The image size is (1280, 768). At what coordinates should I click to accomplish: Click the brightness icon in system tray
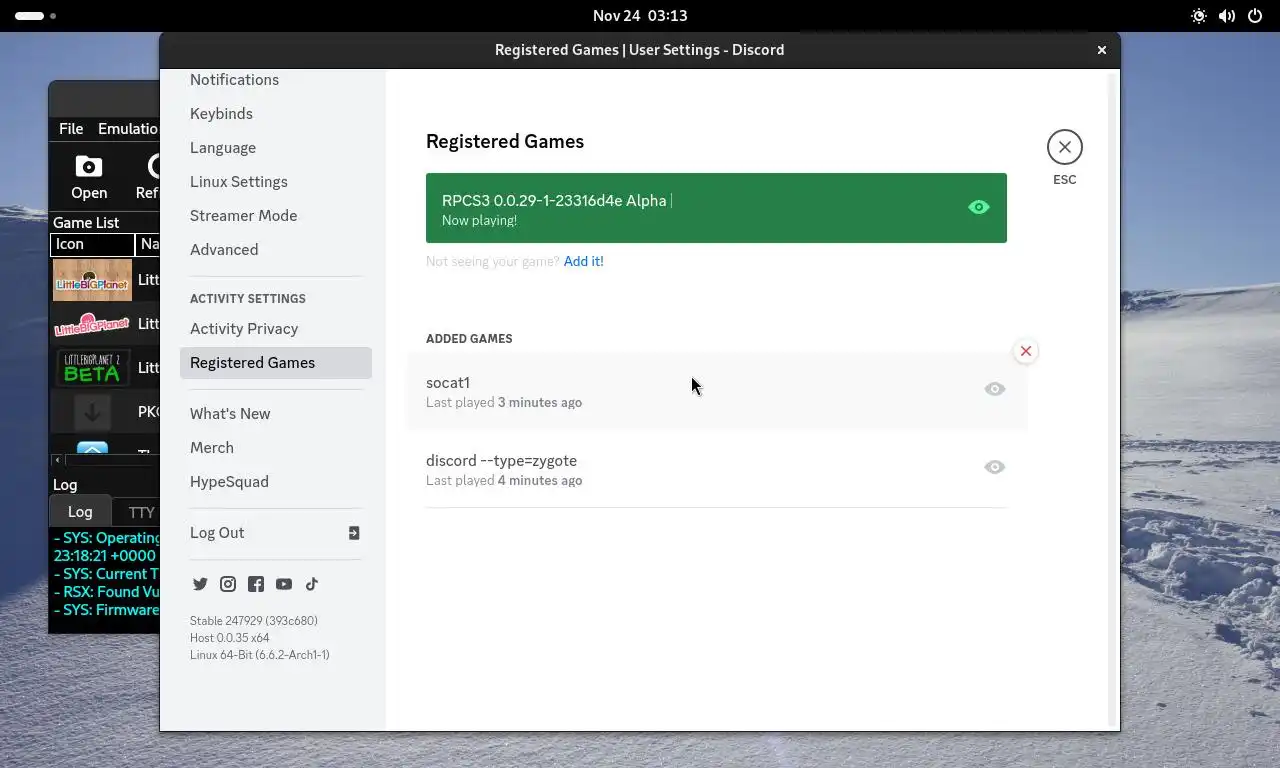click(1199, 16)
